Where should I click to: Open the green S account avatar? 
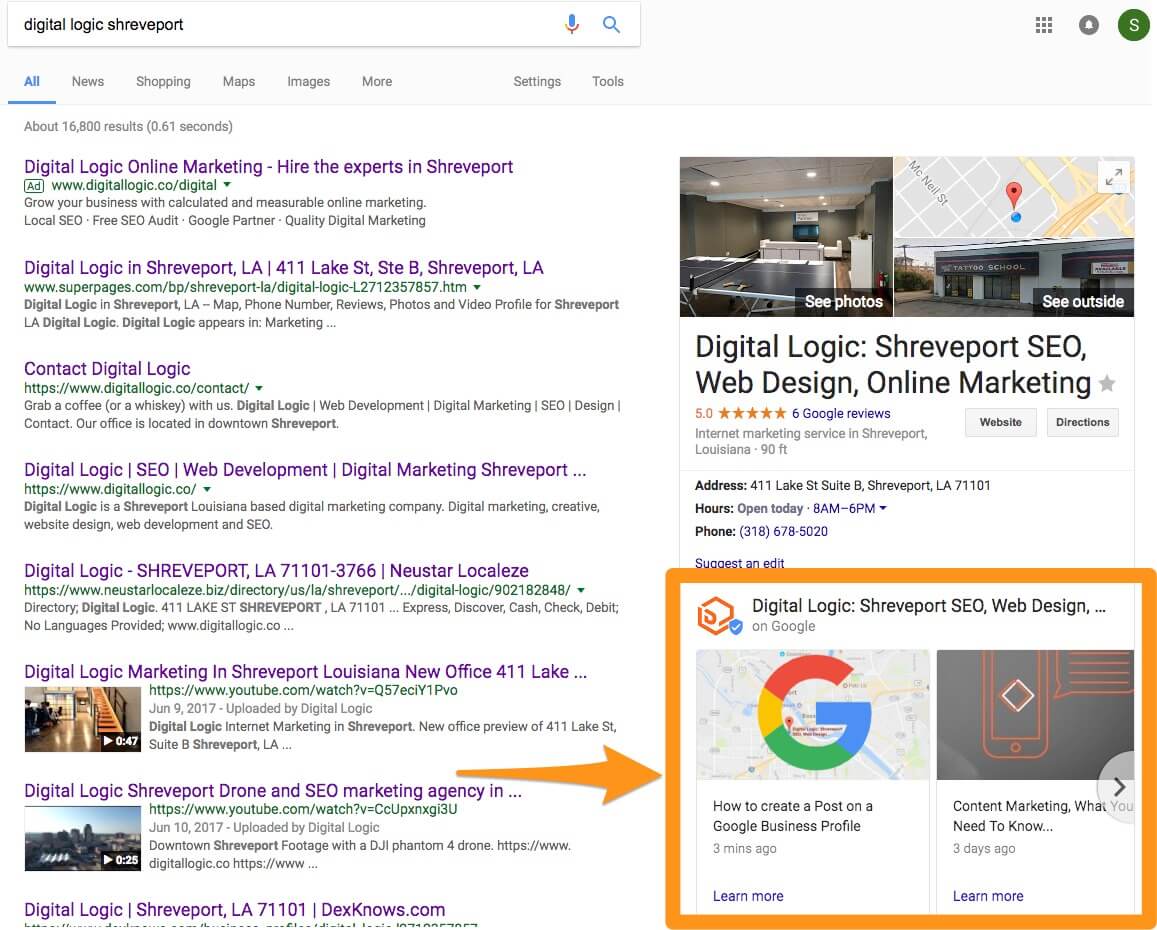pyautogui.click(x=1133, y=25)
